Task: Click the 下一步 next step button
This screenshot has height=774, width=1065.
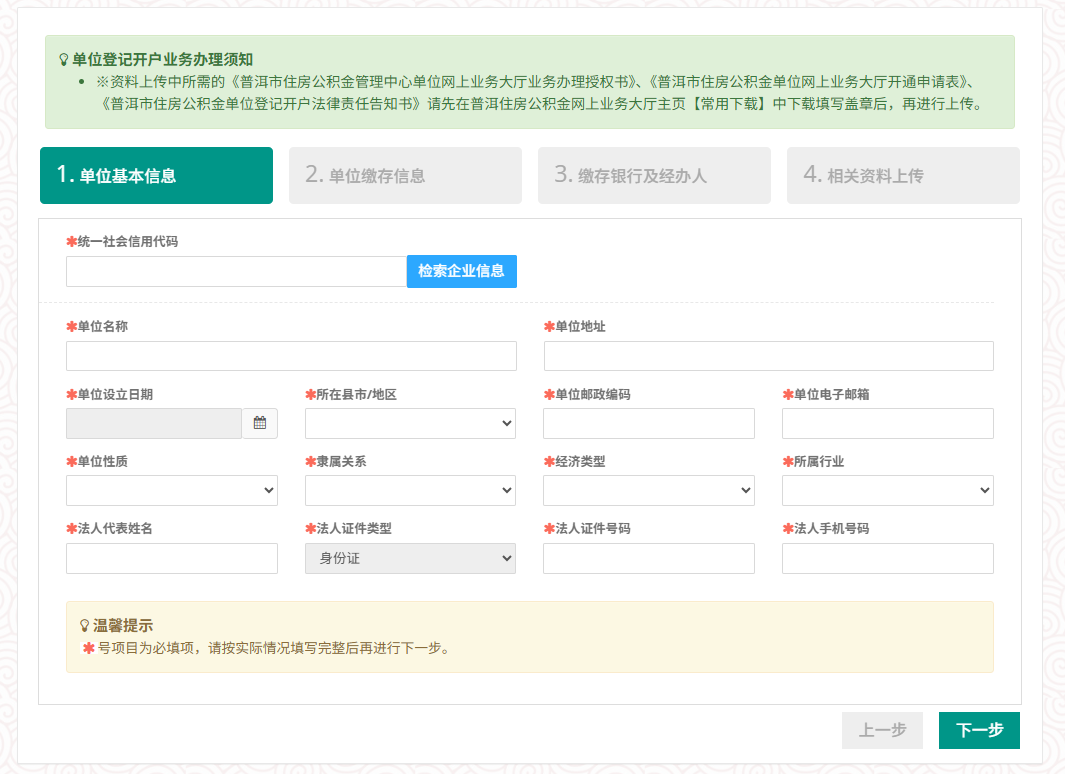Action: [979, 730]
